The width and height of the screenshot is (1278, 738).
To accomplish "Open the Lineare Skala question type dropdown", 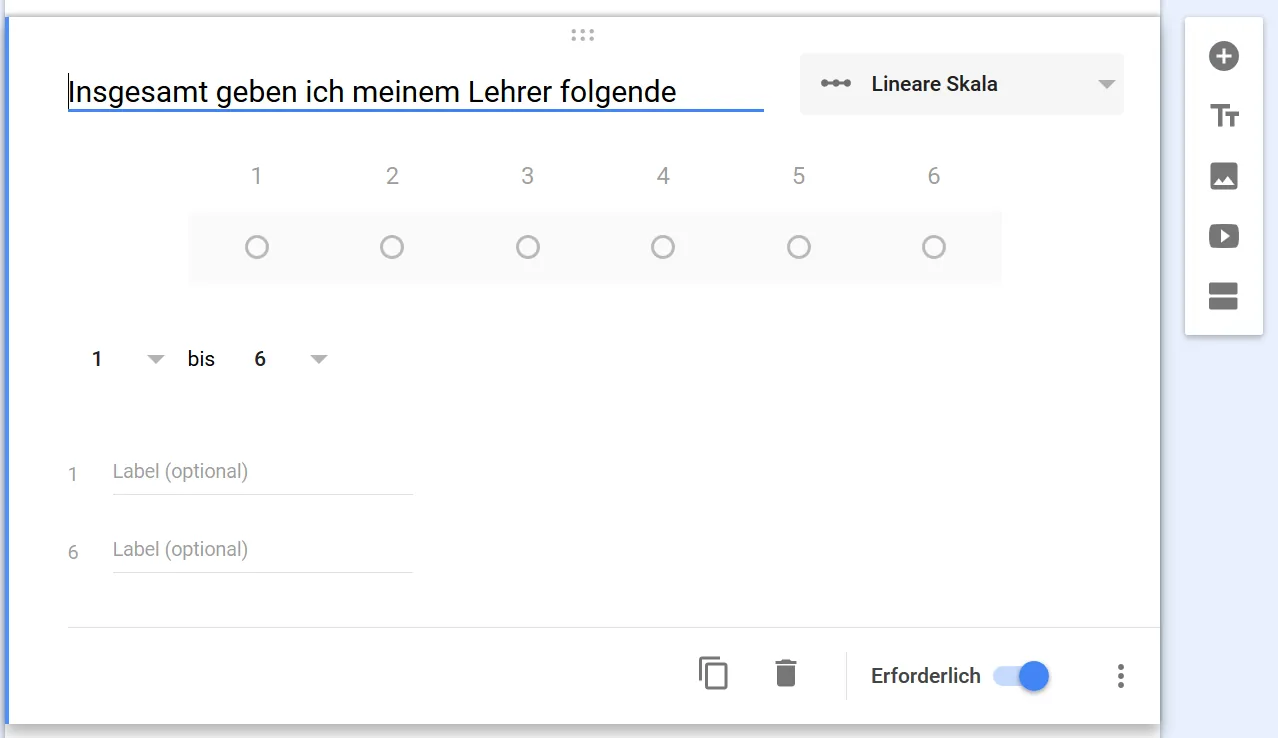I will [x=962, y=84].
